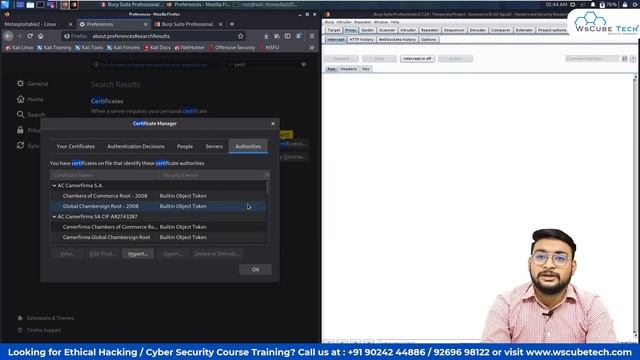Open Burp Proxy tab
The width and height of the screenshot is (640, 360).
[x=351, y=30]
